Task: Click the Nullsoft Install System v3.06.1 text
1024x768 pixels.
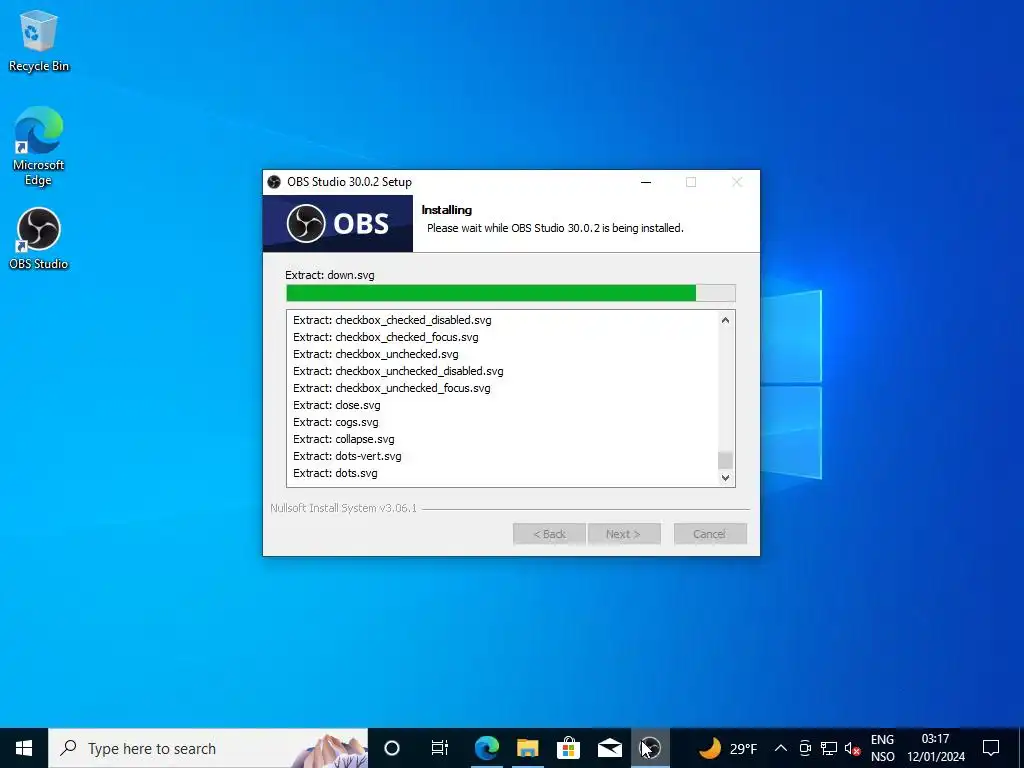Action: point(344,508)
